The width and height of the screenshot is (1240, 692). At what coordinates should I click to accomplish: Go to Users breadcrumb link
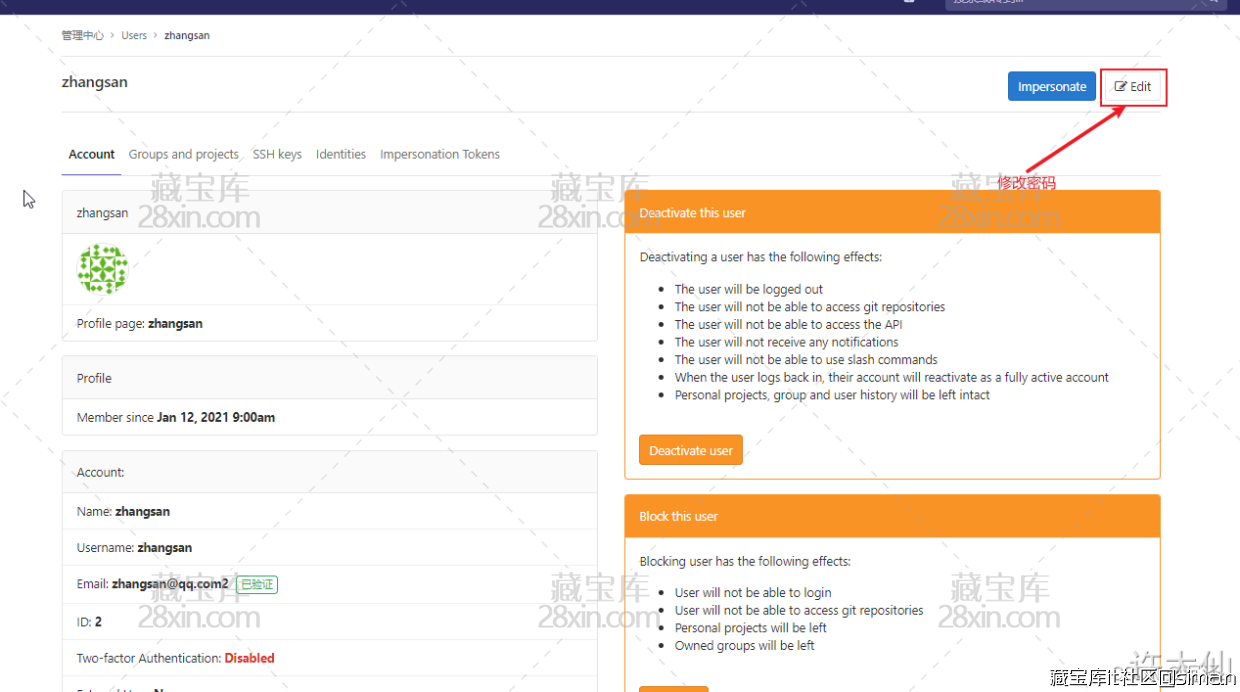[134, 35]
